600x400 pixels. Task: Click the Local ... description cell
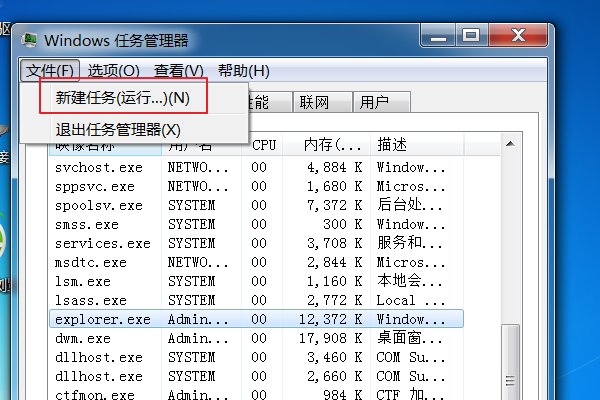pos(411,300)
